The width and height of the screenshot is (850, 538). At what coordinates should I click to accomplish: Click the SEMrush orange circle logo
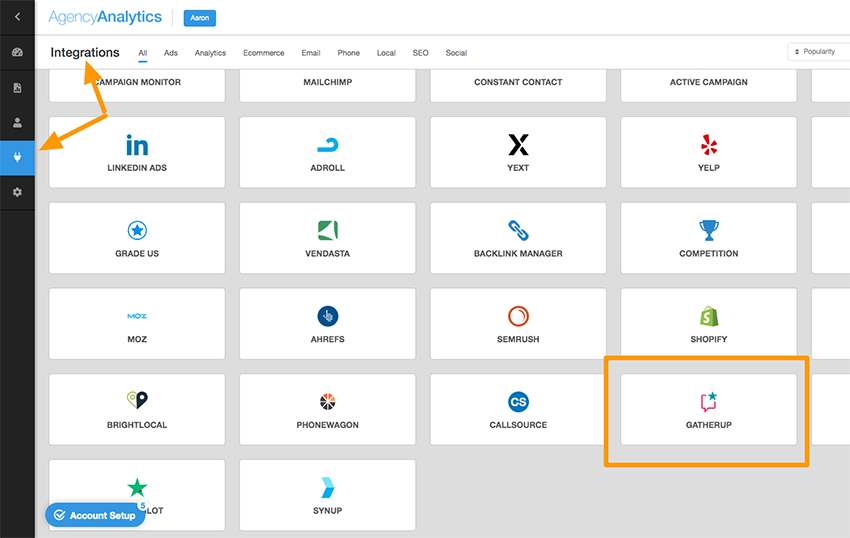click(518, 316)
